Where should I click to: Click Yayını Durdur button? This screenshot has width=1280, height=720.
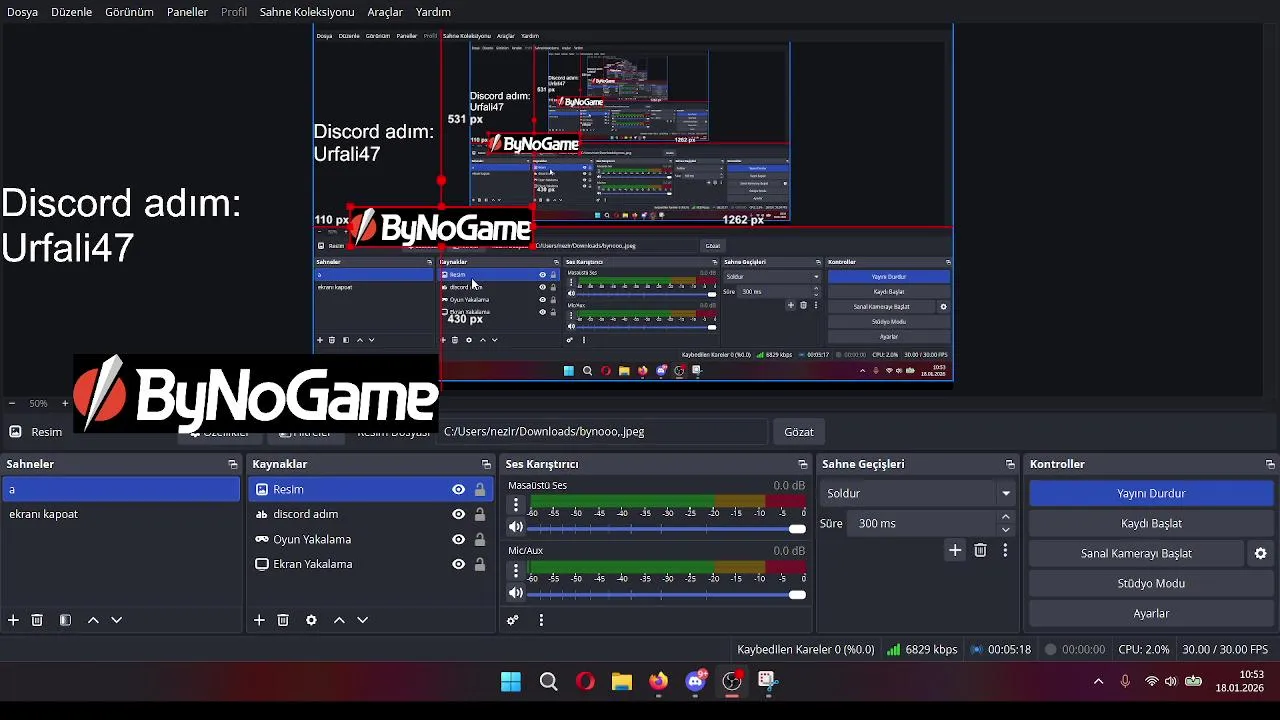pos(1151,493)
